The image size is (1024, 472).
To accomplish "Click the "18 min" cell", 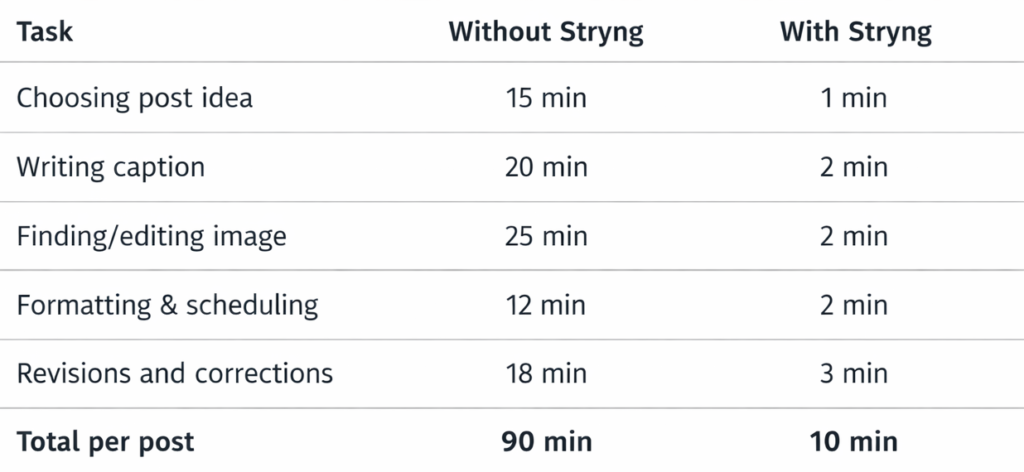I will click(545, 374).
